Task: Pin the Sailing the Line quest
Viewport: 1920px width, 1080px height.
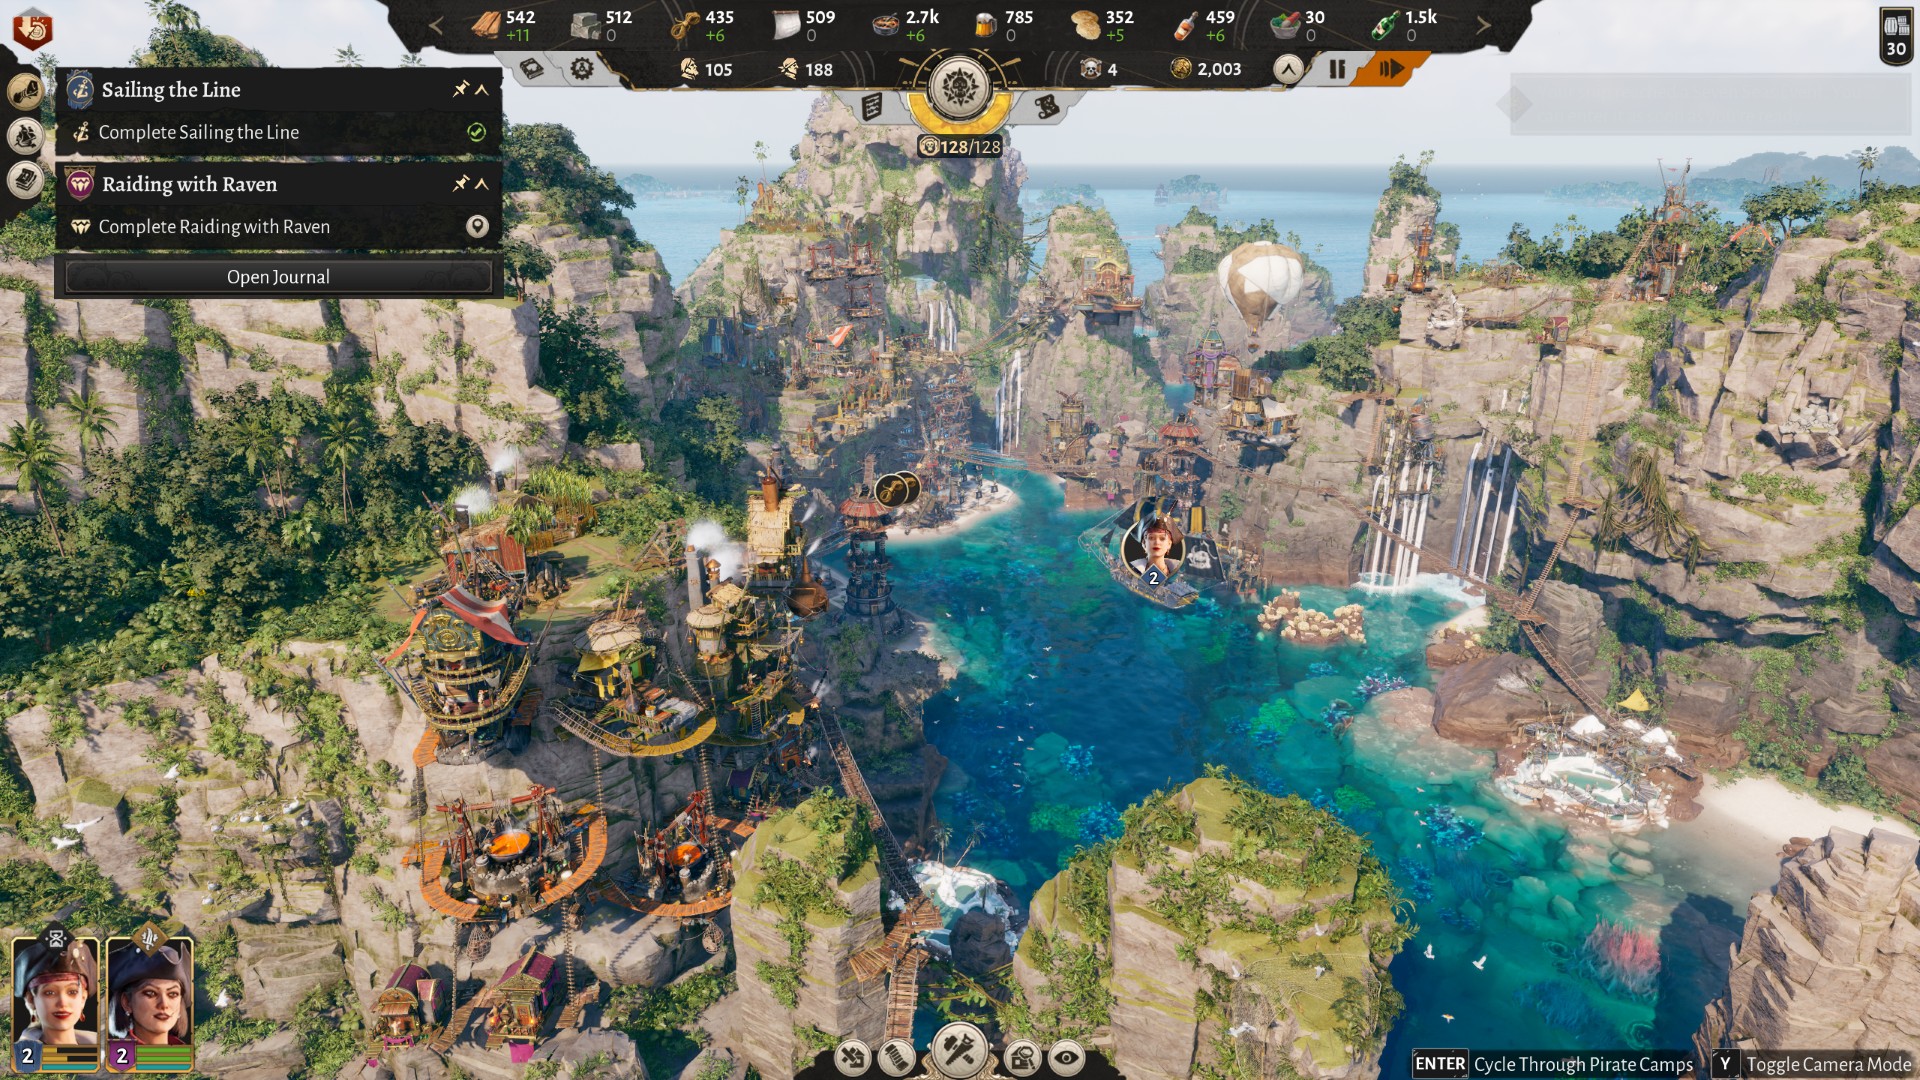Action: (460, 89)
